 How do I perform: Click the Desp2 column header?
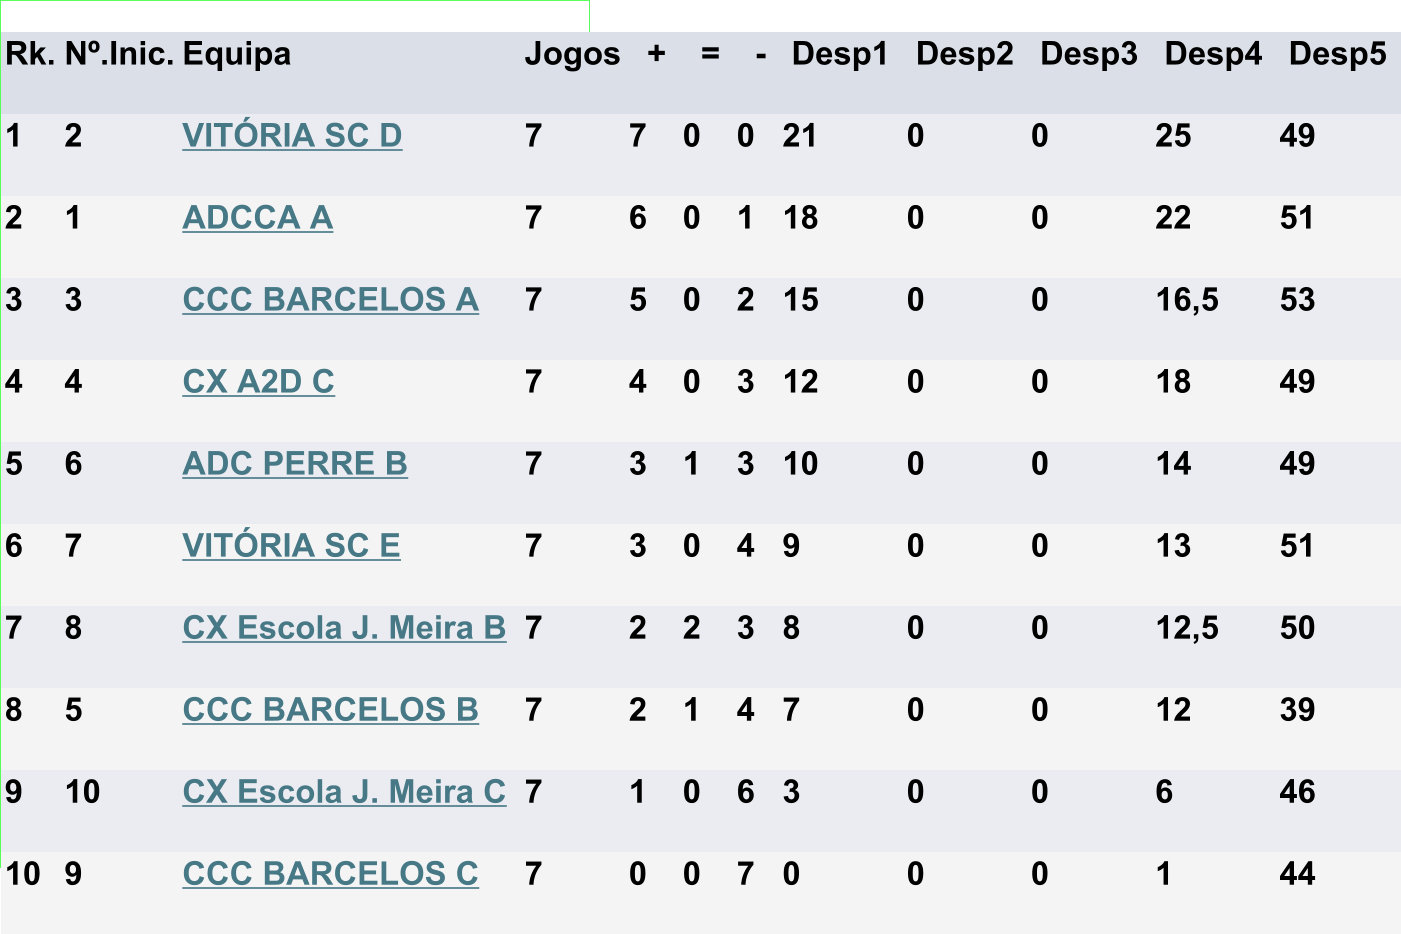tap(964, 54)
